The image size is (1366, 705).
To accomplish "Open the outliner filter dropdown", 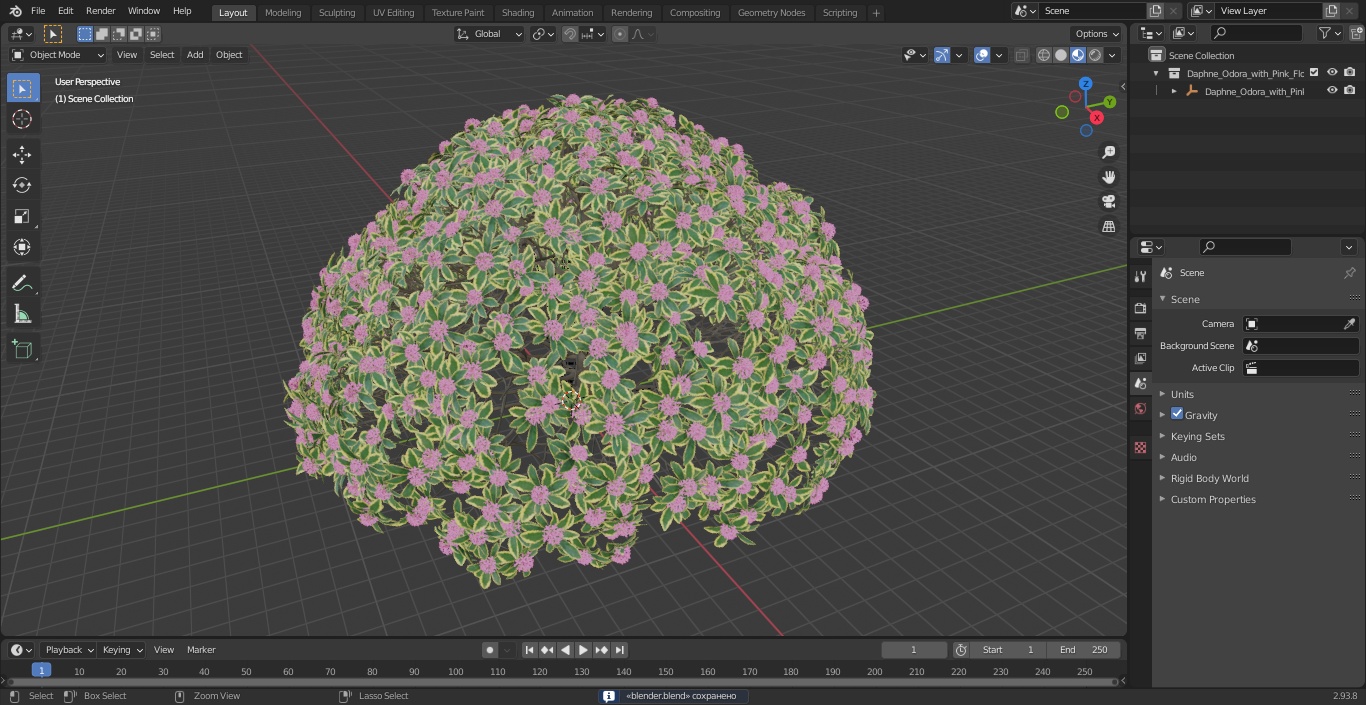I will [1329, 33].
